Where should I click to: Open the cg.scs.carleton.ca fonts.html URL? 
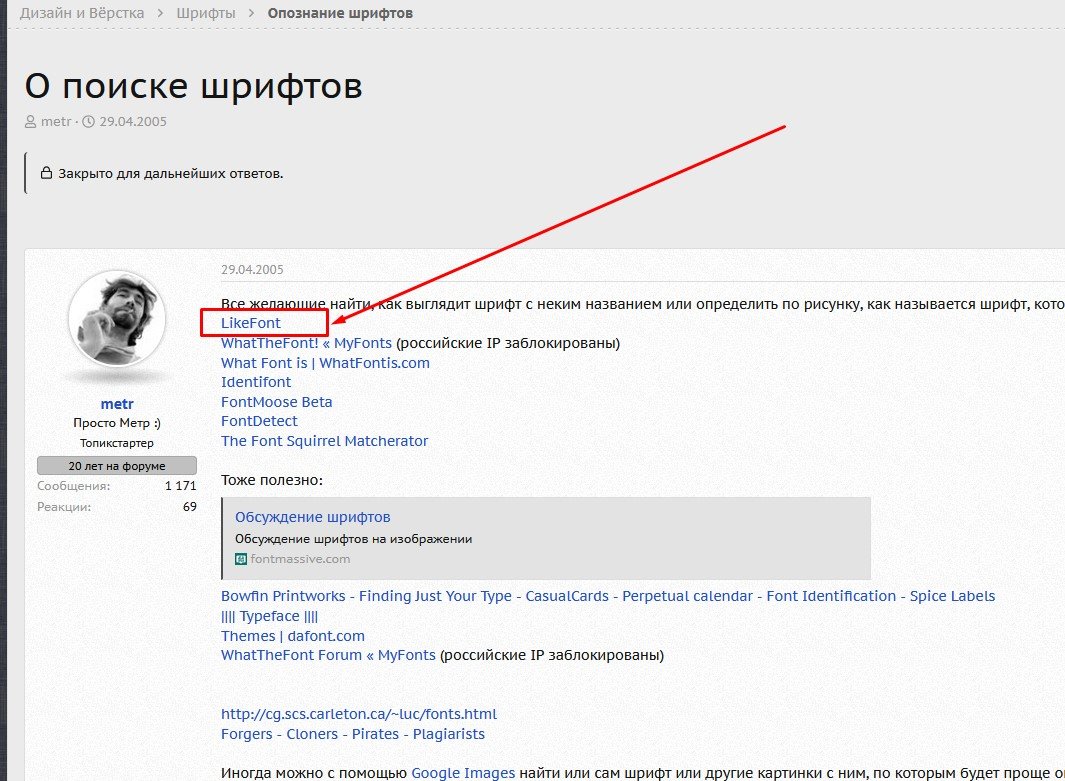359,714
